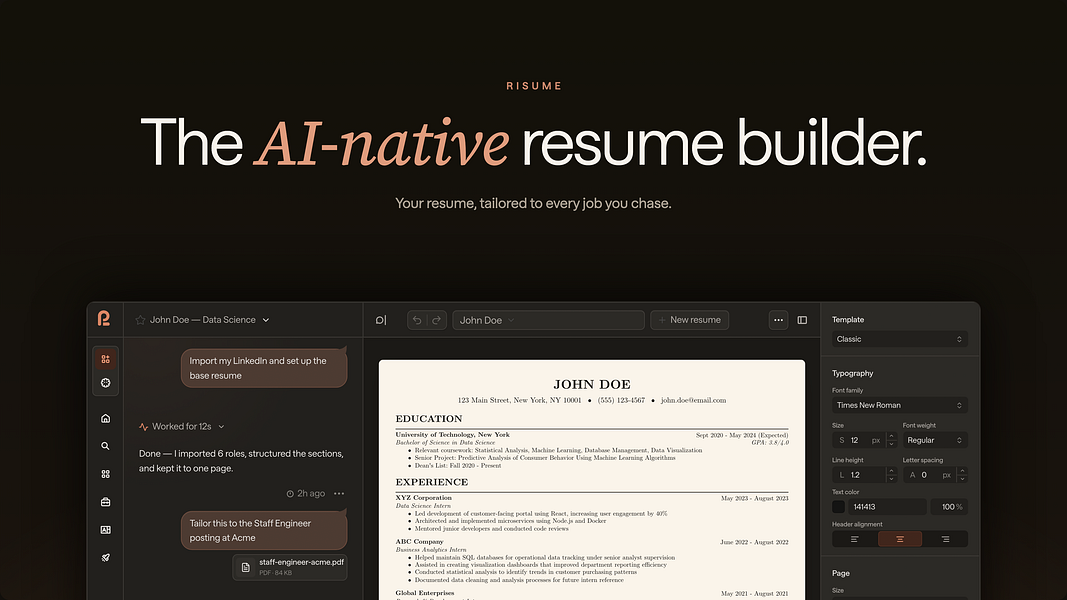Open the AI builder sidebar icon
This screenshot has width=1067, height=600.
[105, 359]
